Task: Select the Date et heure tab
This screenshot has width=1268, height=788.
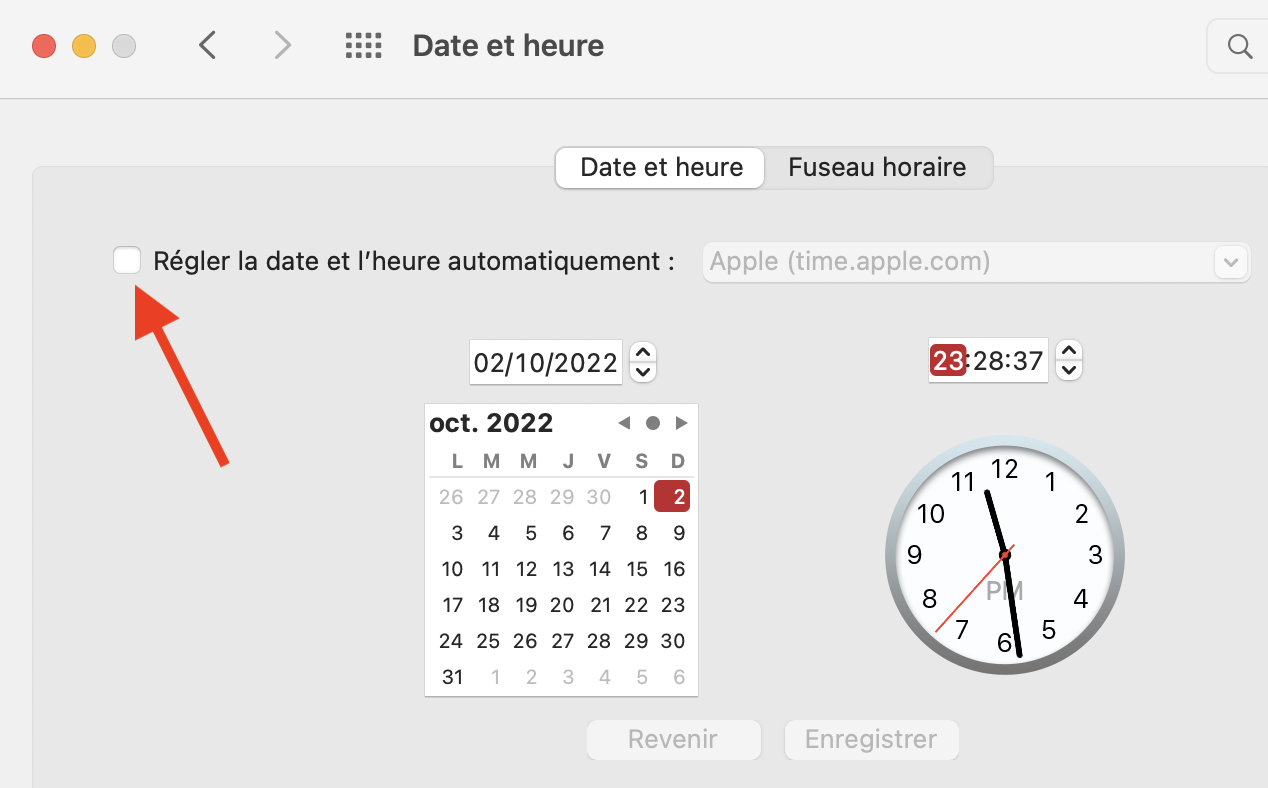Action: [x=661, y=167]
